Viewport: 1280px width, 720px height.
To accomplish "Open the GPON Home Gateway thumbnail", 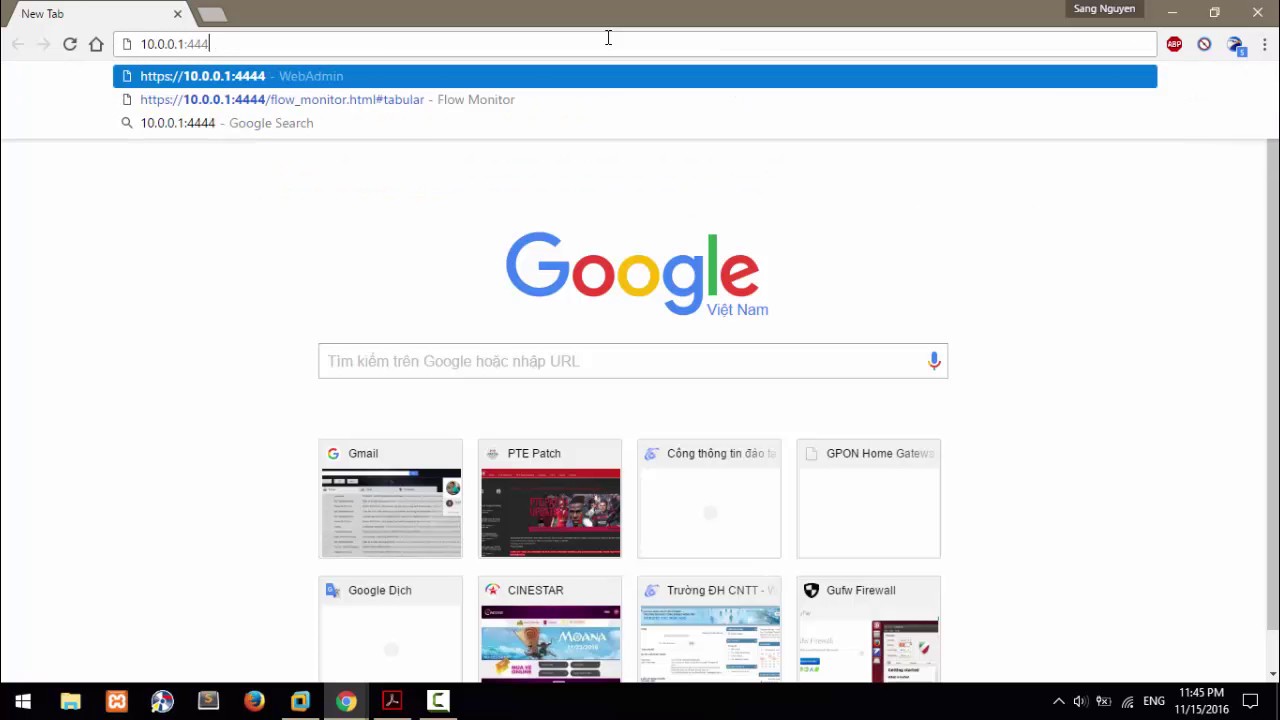I will pos(869,498).
